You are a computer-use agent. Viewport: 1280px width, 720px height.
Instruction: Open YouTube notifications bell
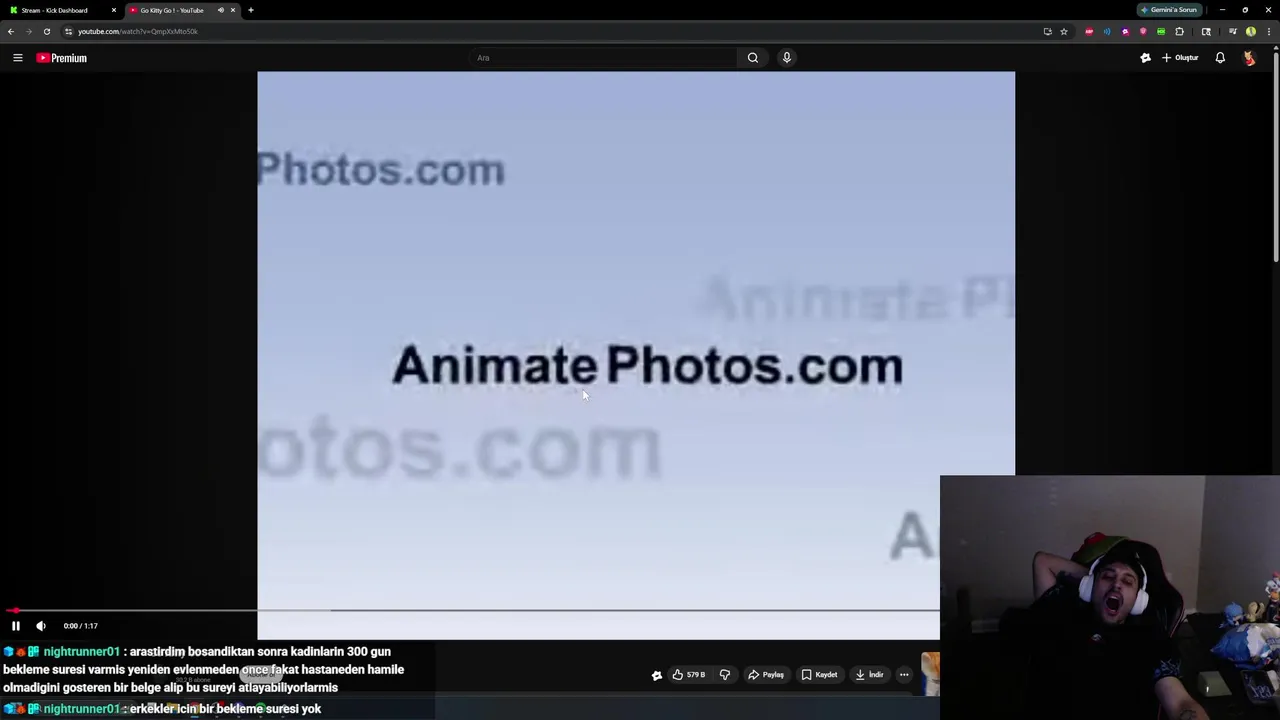[1220, 58]
